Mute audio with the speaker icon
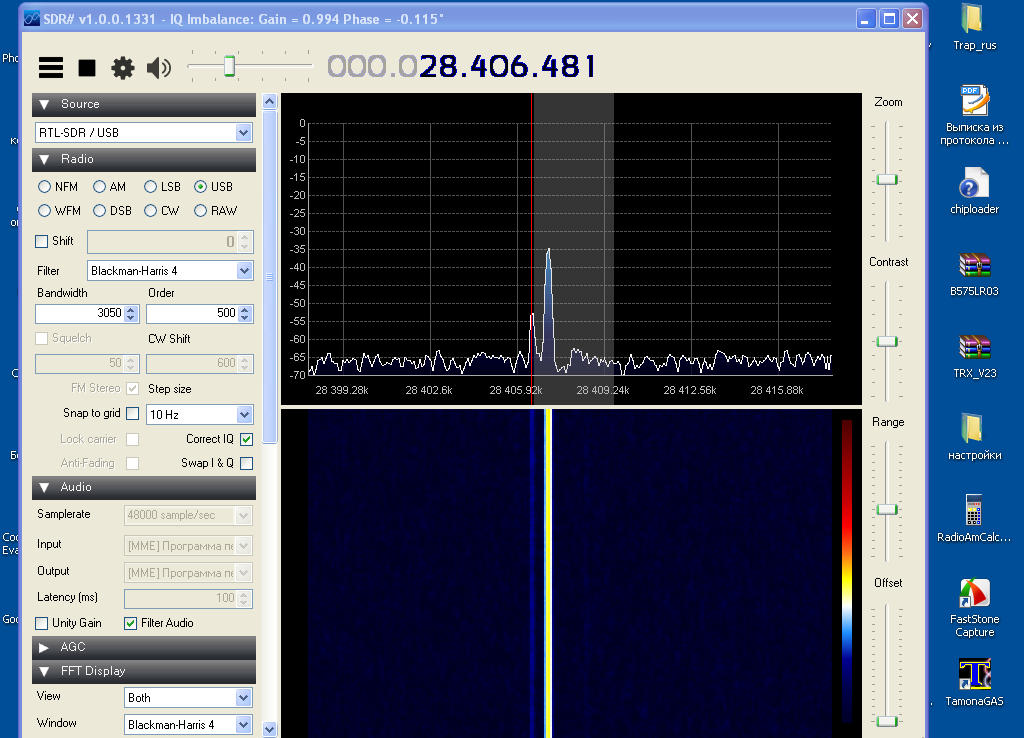 pos(158,68)
